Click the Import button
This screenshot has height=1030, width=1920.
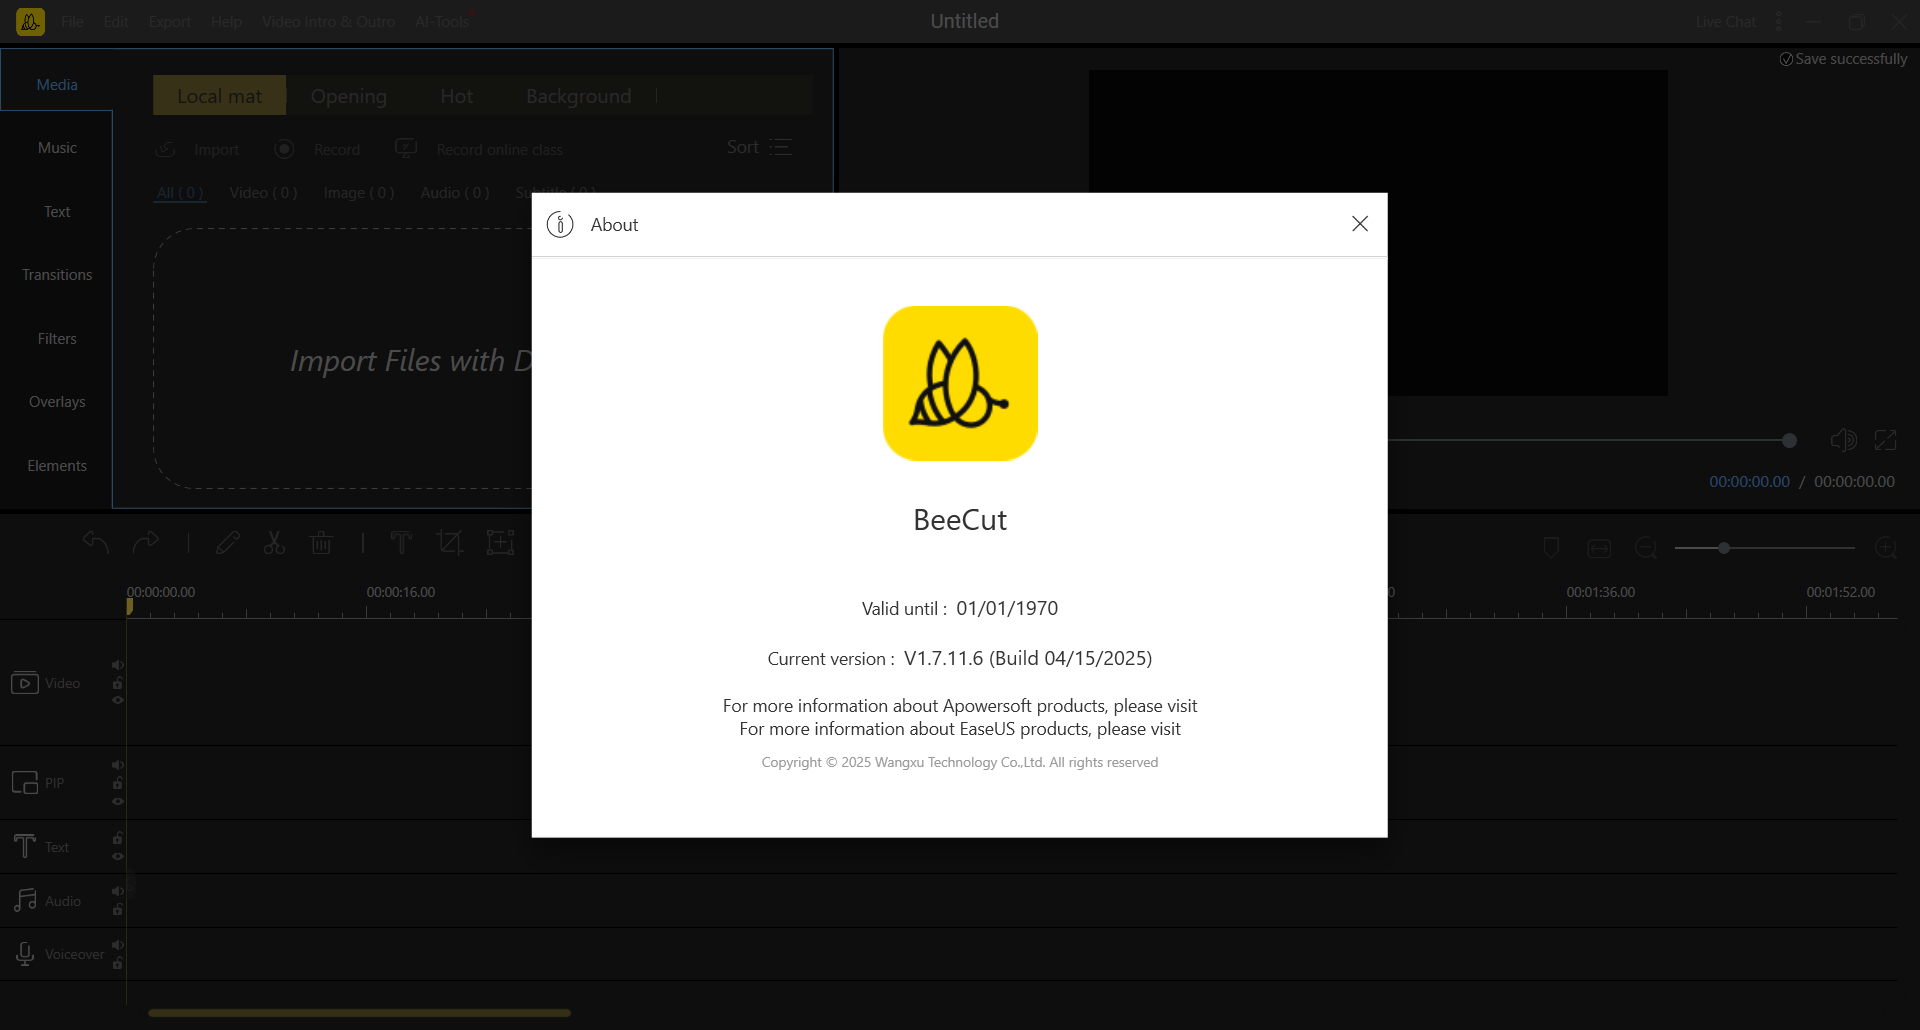[x=198, y=149]
